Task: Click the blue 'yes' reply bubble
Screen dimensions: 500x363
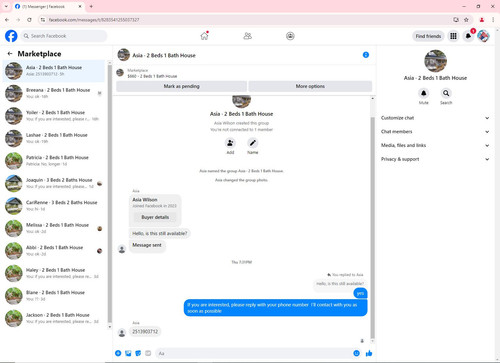Action: pos(360,293)
